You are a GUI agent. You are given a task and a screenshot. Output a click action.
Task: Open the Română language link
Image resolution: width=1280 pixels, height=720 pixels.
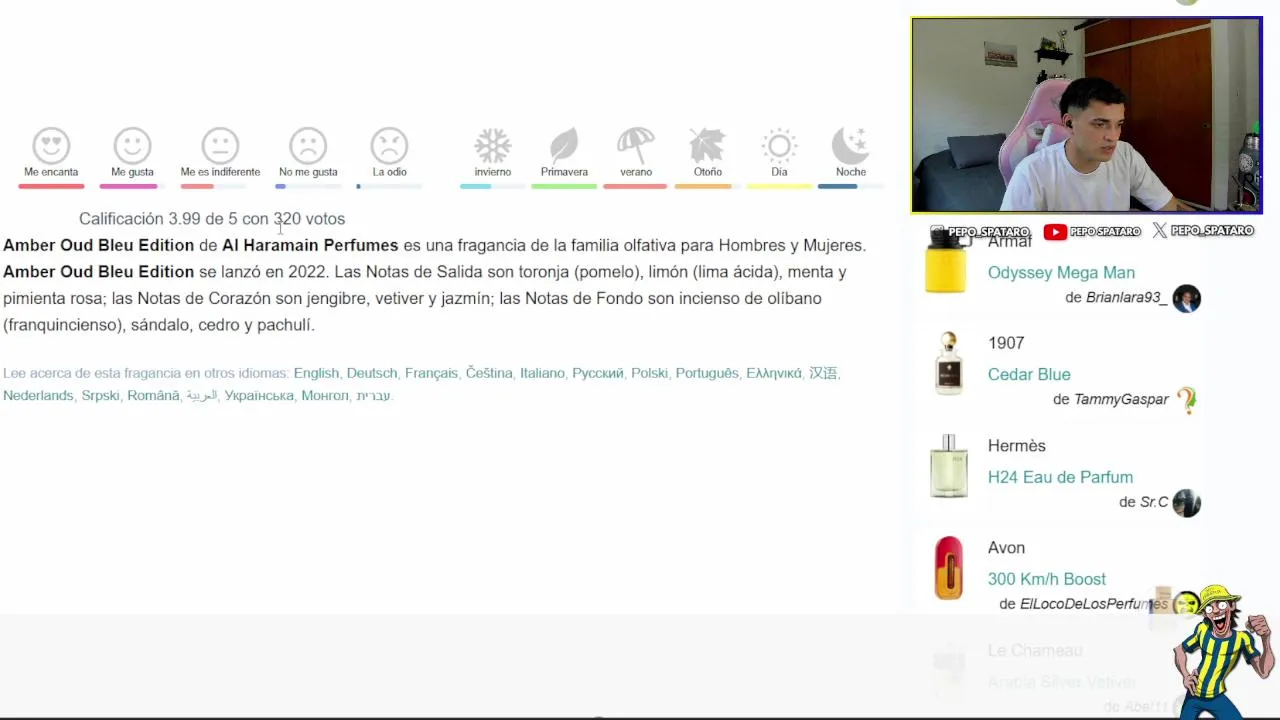153,396
